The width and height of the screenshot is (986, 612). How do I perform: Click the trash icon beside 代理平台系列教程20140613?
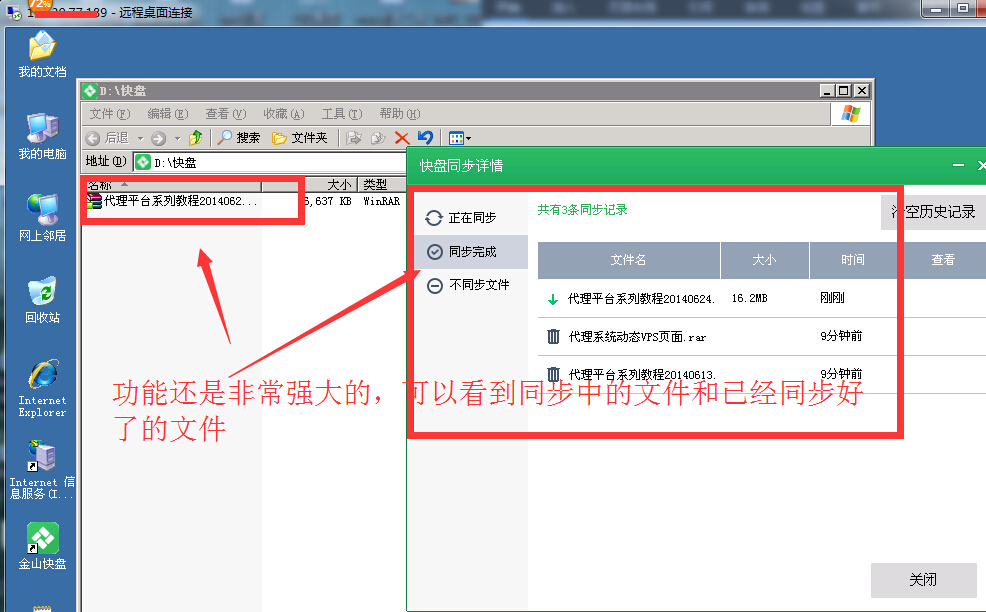tap(553, 374)
